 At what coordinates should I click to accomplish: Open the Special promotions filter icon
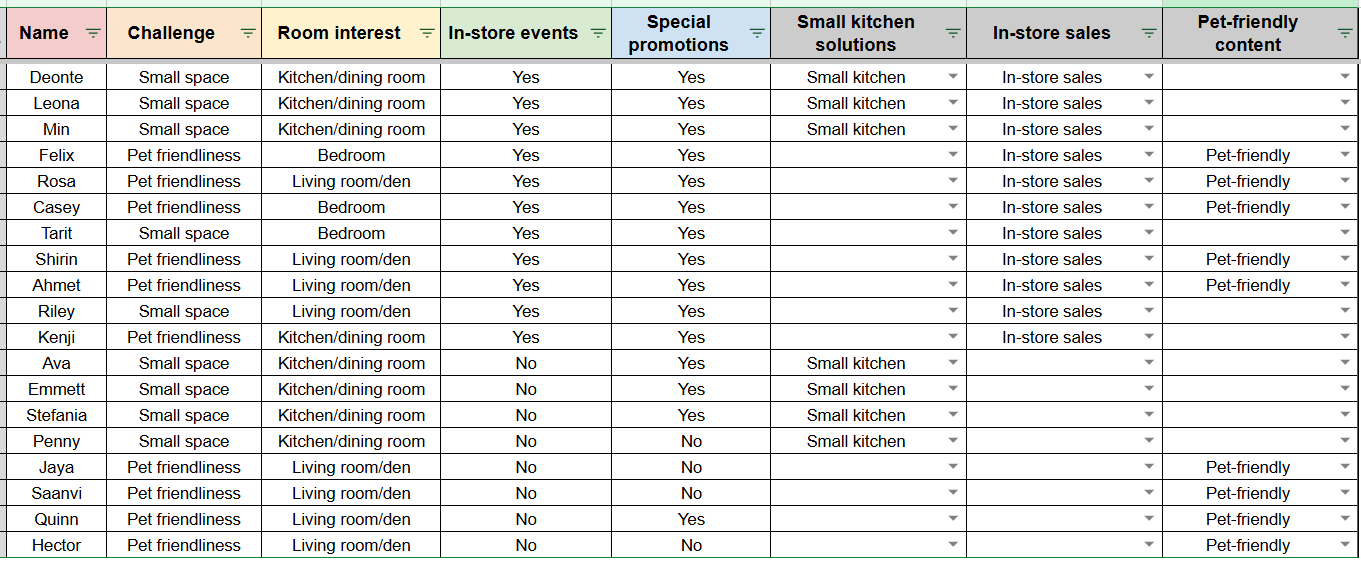click(757, 33)
